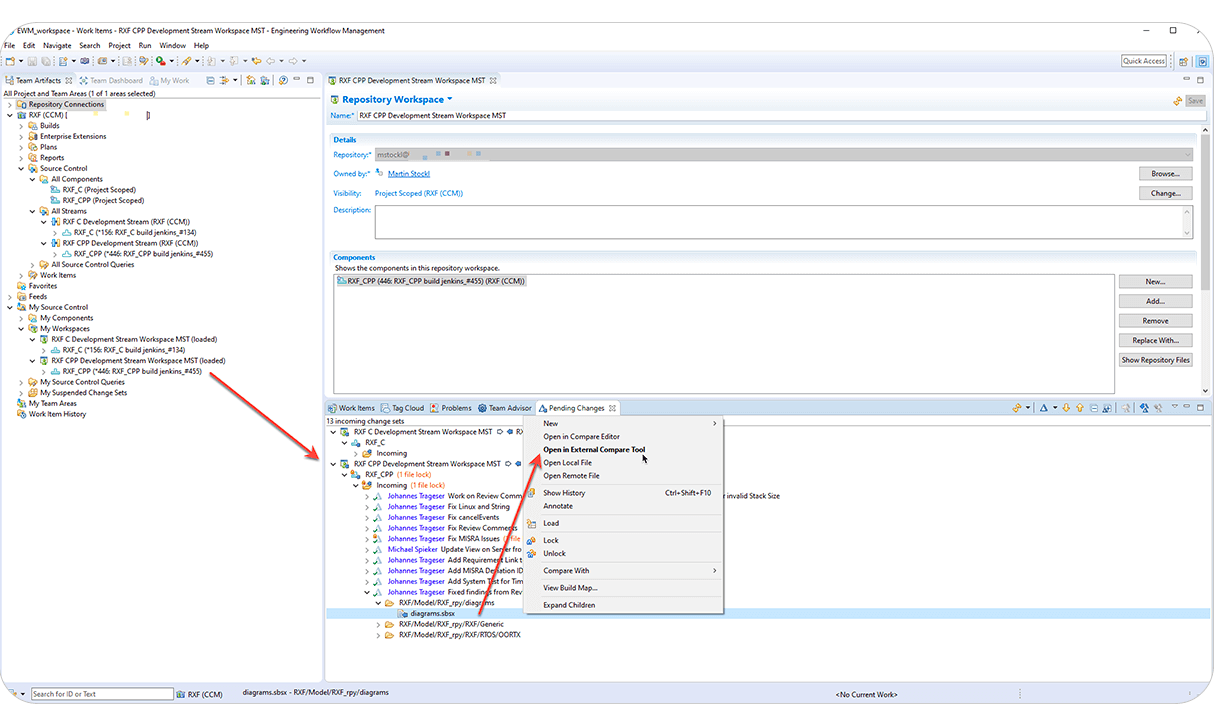Image resolution: width=1214 pixels, height=725 pixels.
Task: Open the Repository field dropdown arrow
Action: pos(1188,153)
